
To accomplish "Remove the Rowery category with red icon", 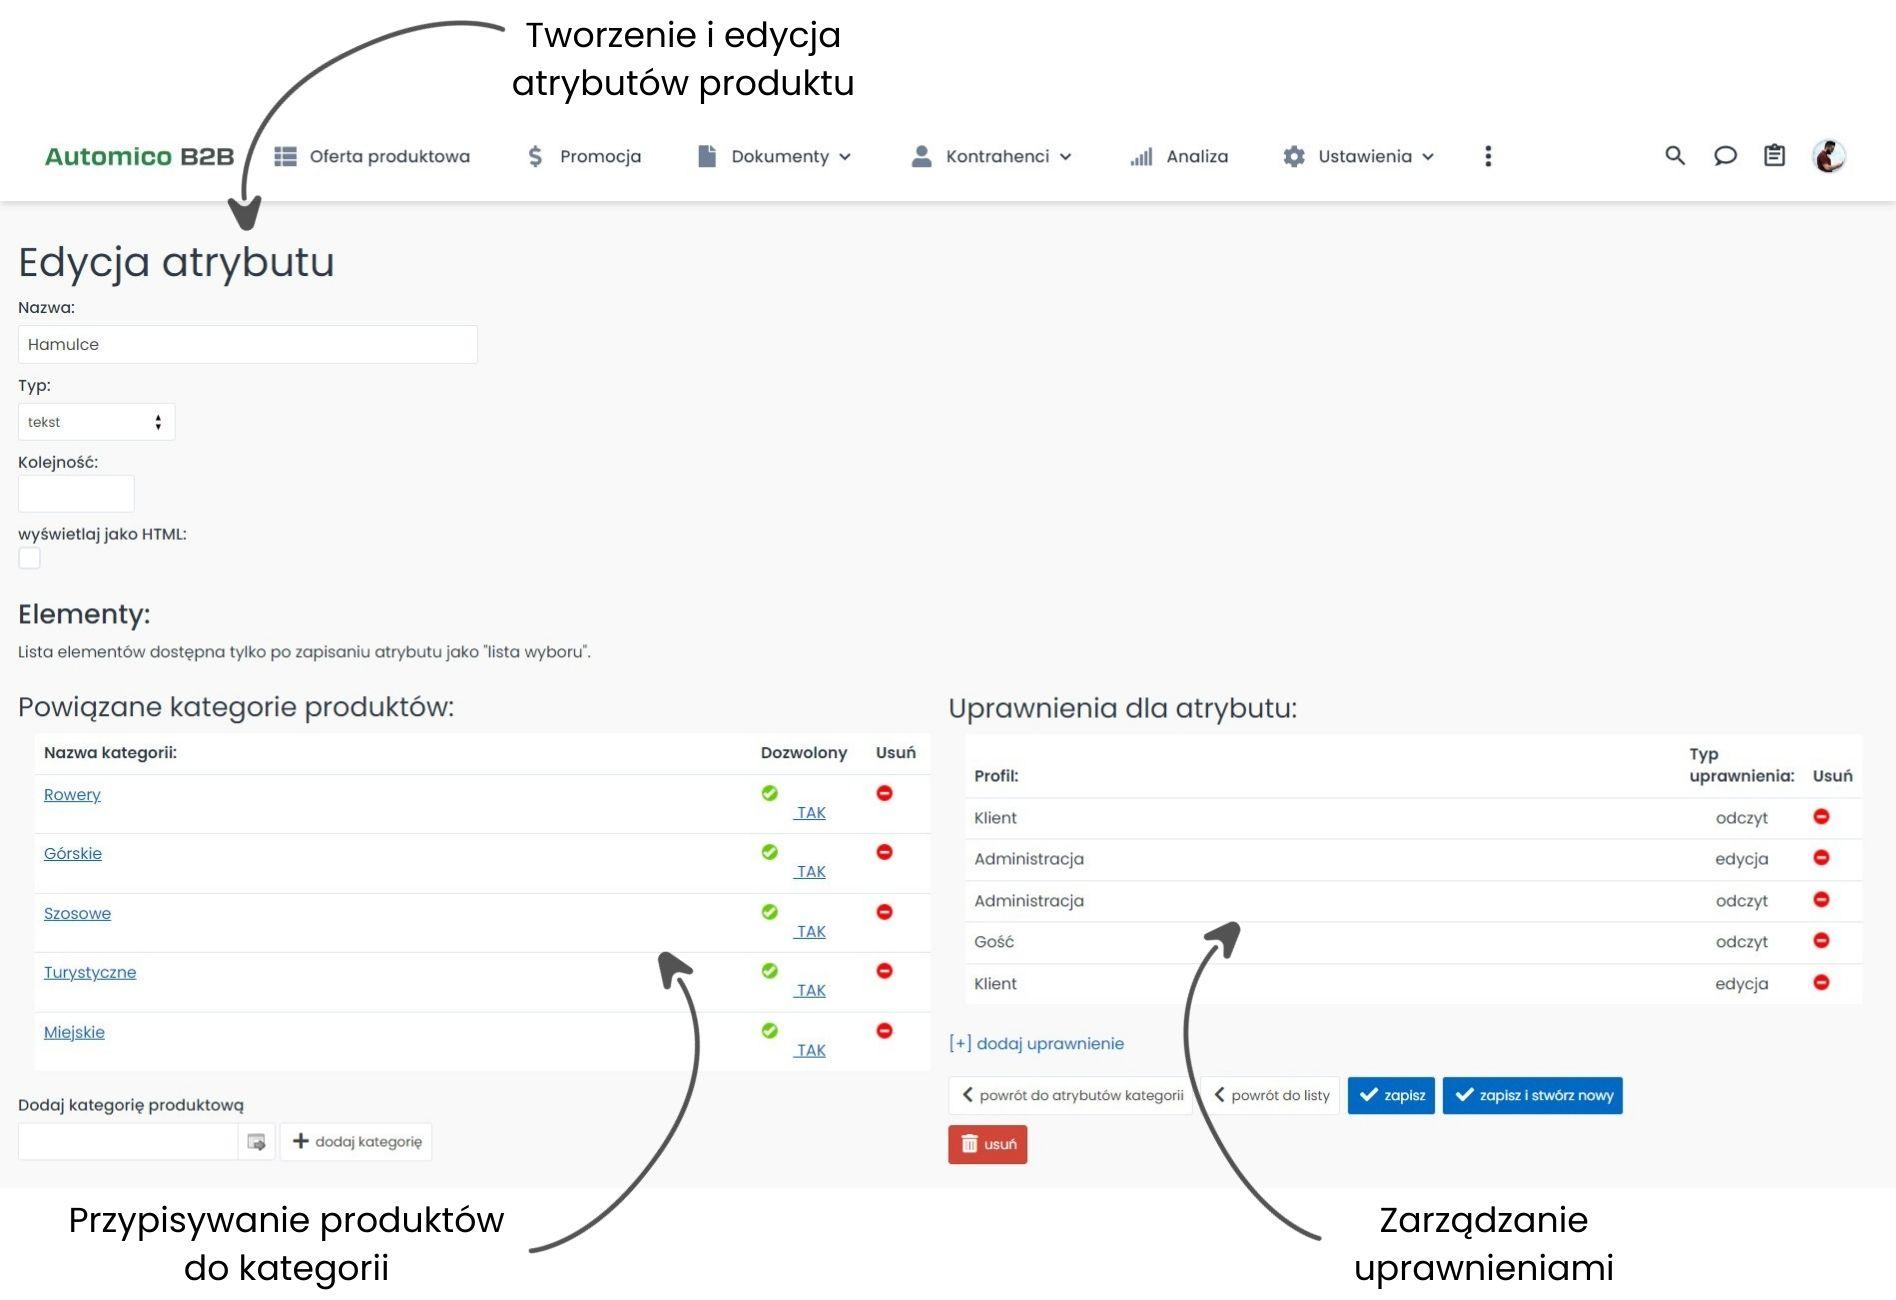I will click(884, 793).
